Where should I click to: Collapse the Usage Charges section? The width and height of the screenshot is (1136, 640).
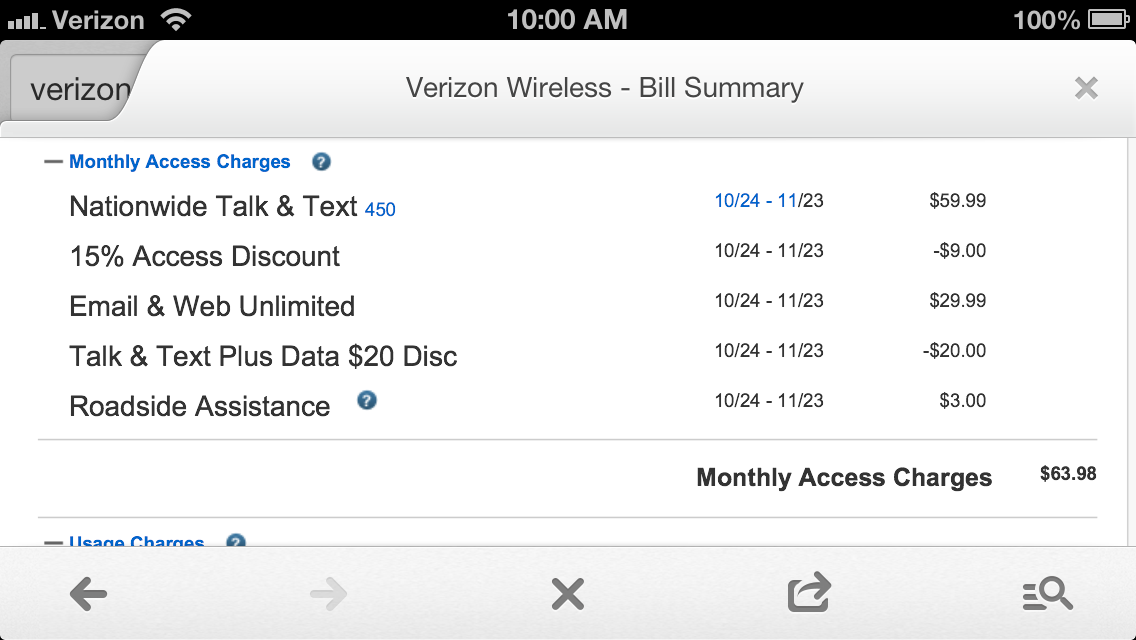click(x=53, y=542)
